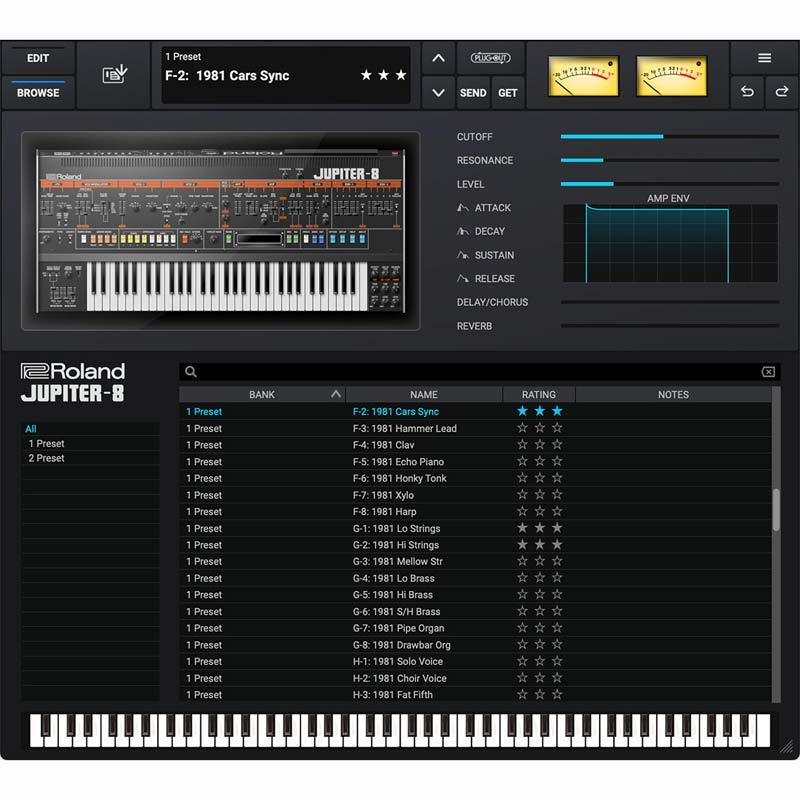Click the redo arrow icon

782,92
